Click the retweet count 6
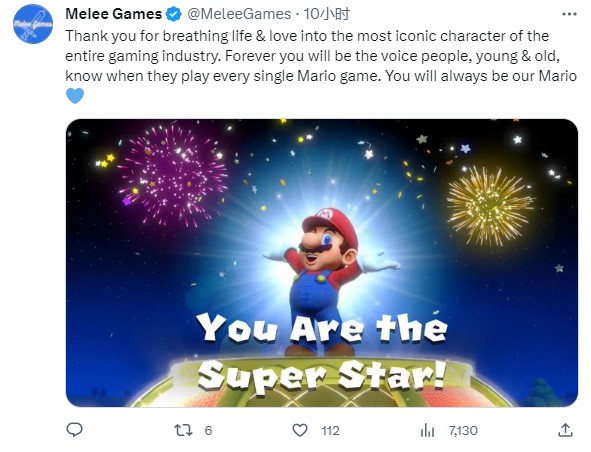This screenshot has height=452, width=591. point(208,431)
